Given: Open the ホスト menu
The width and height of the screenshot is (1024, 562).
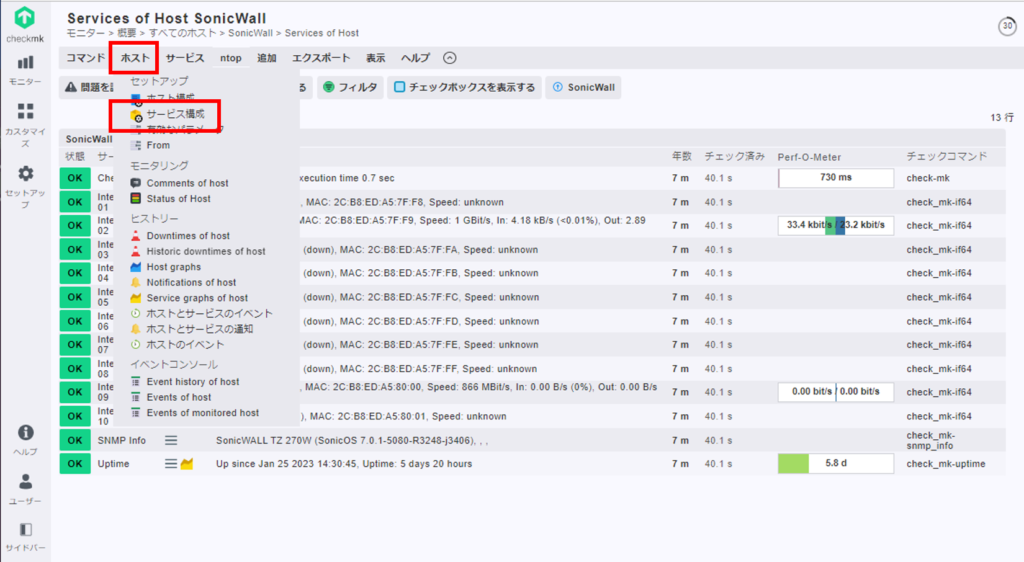Looking at the screenshot, I should coord(135,58).
